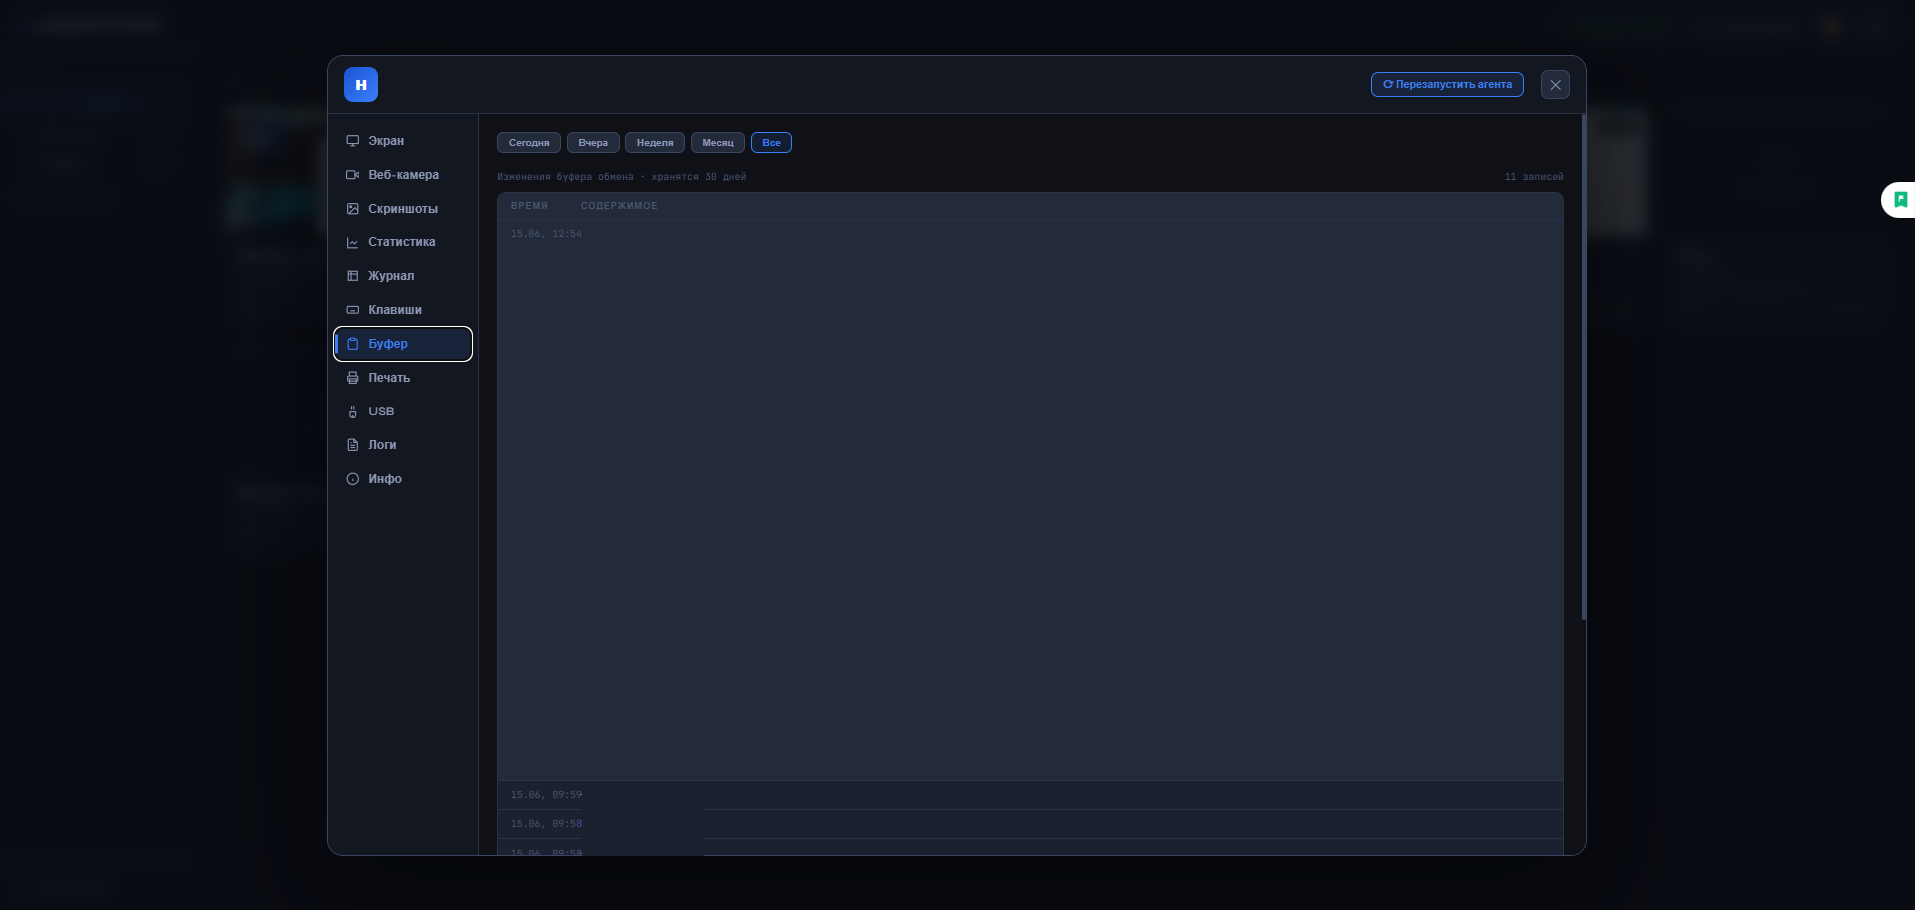Open the Веб-камера camera icon
Image resolution: width=1915 pixels, height=910 pixels.
(x=352, y=175)
